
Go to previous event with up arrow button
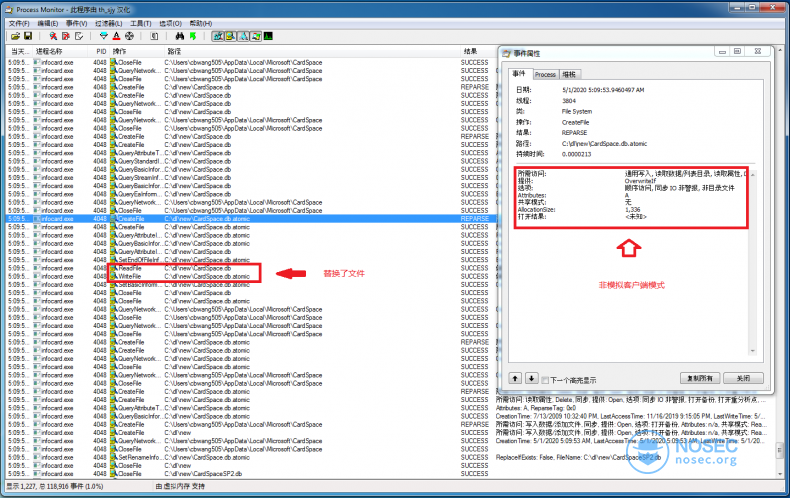point(515,379)
